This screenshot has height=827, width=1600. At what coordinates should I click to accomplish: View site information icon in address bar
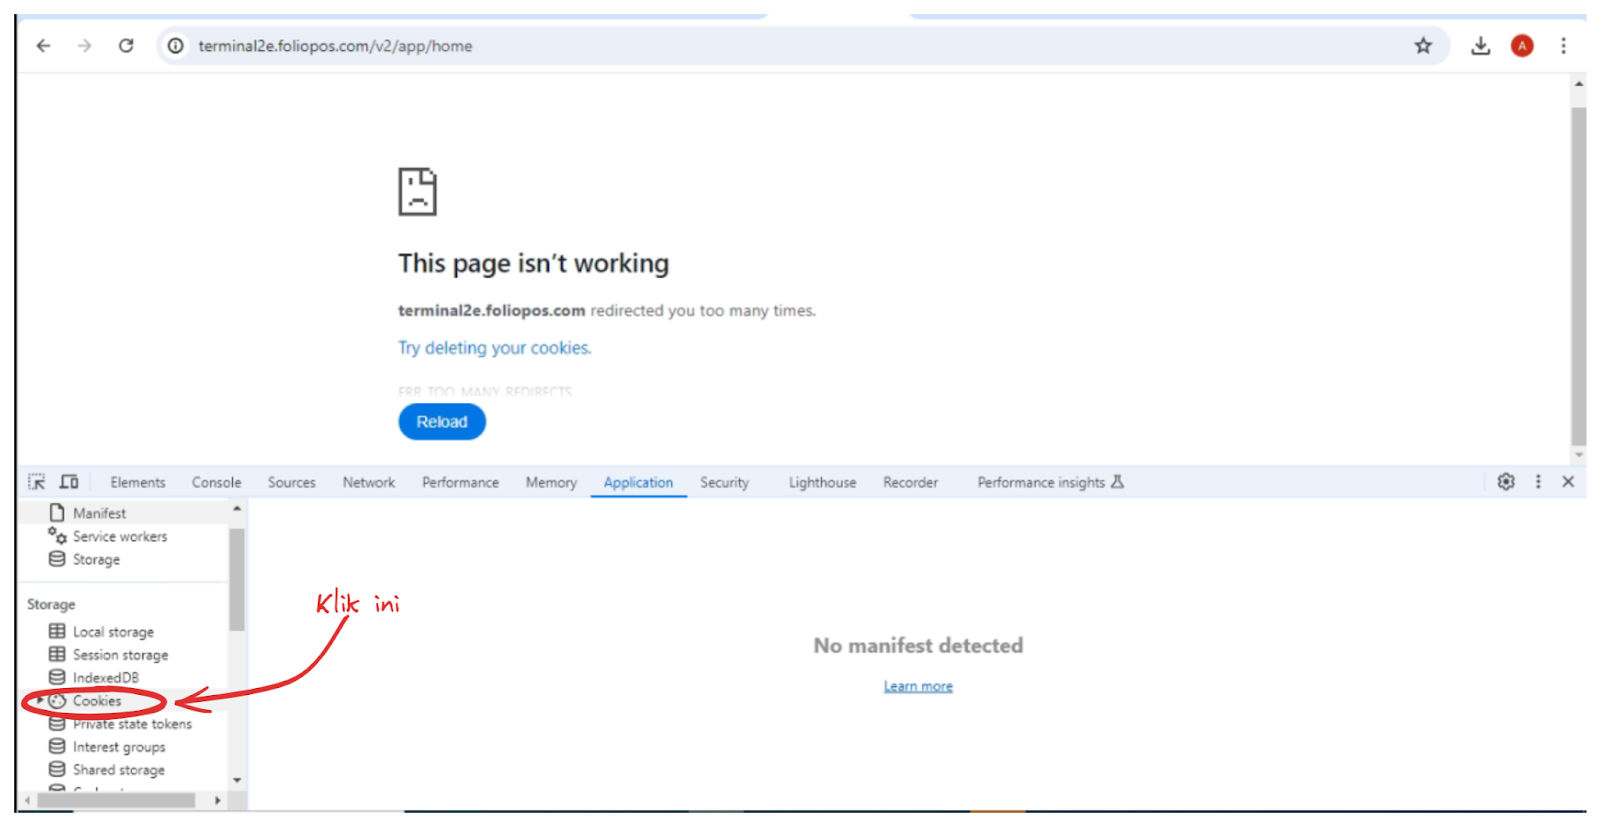click(x=175, y=46)
